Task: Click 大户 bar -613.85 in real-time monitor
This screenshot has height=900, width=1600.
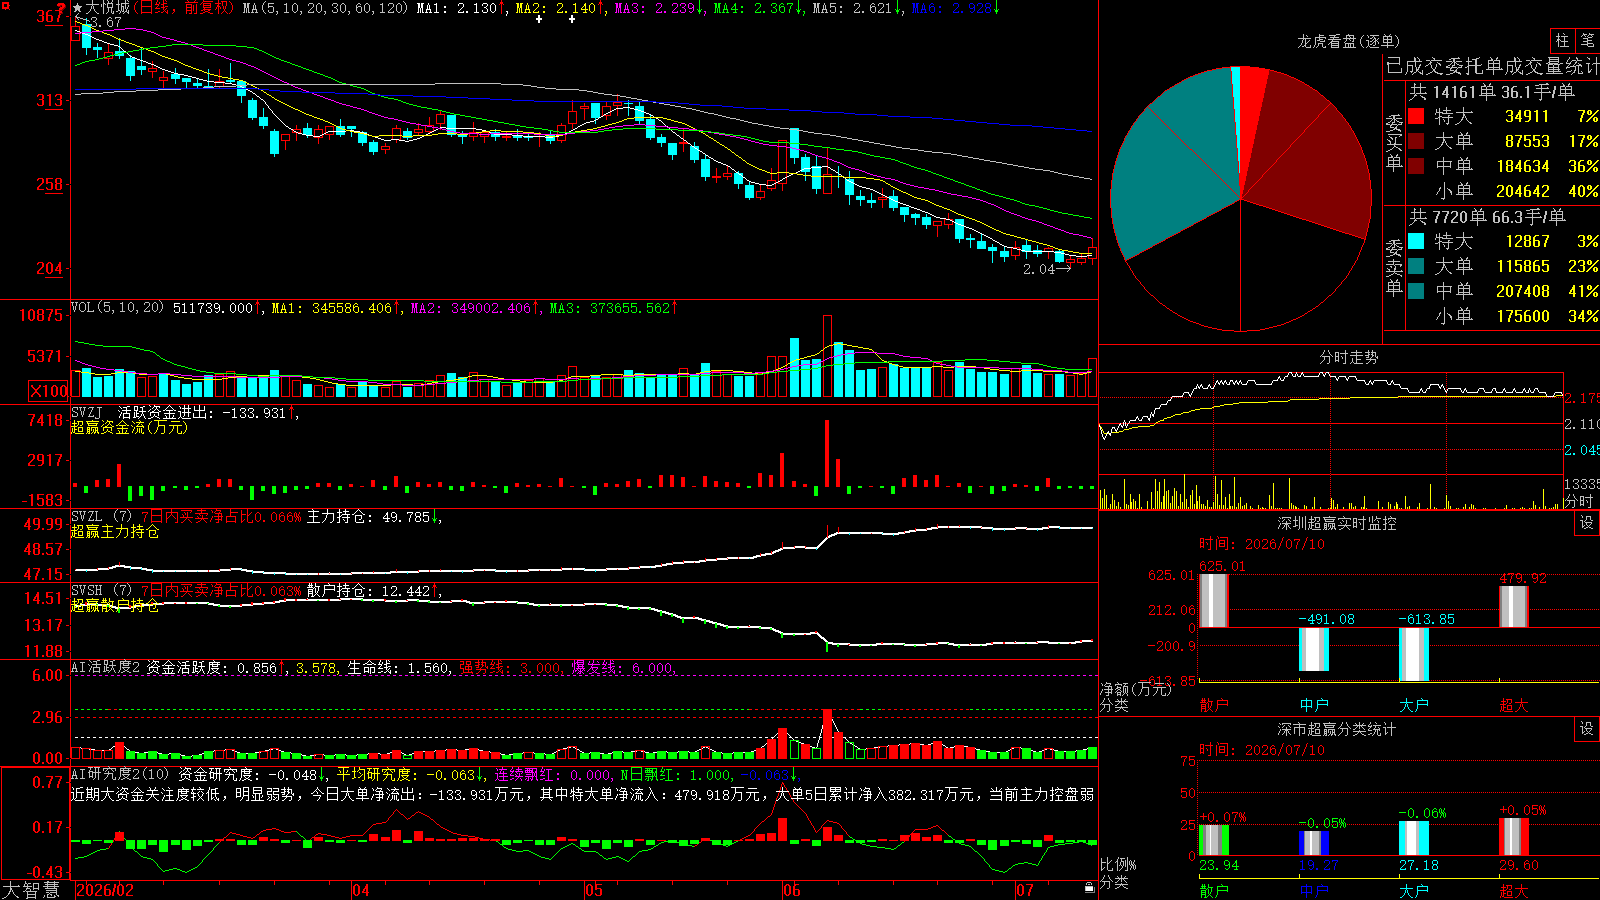Action: pyautogui.click(x=1414, y=654)
